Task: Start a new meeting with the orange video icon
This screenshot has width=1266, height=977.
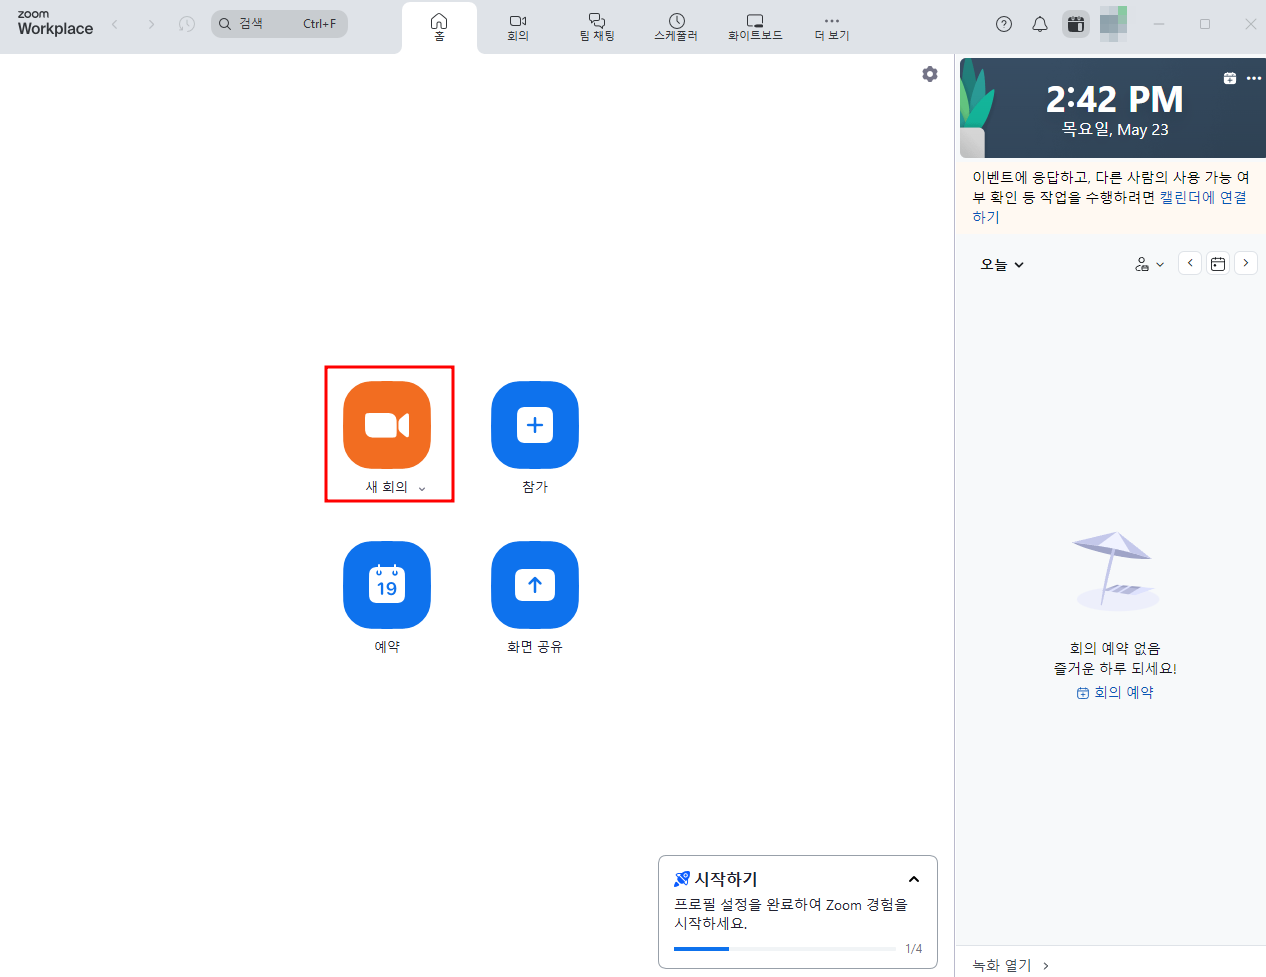Action: (387, 424)
